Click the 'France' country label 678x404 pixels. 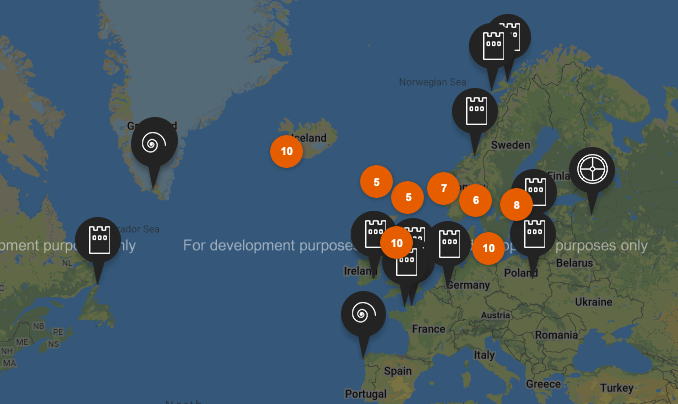pyautogui.click(x=429, y=329)
